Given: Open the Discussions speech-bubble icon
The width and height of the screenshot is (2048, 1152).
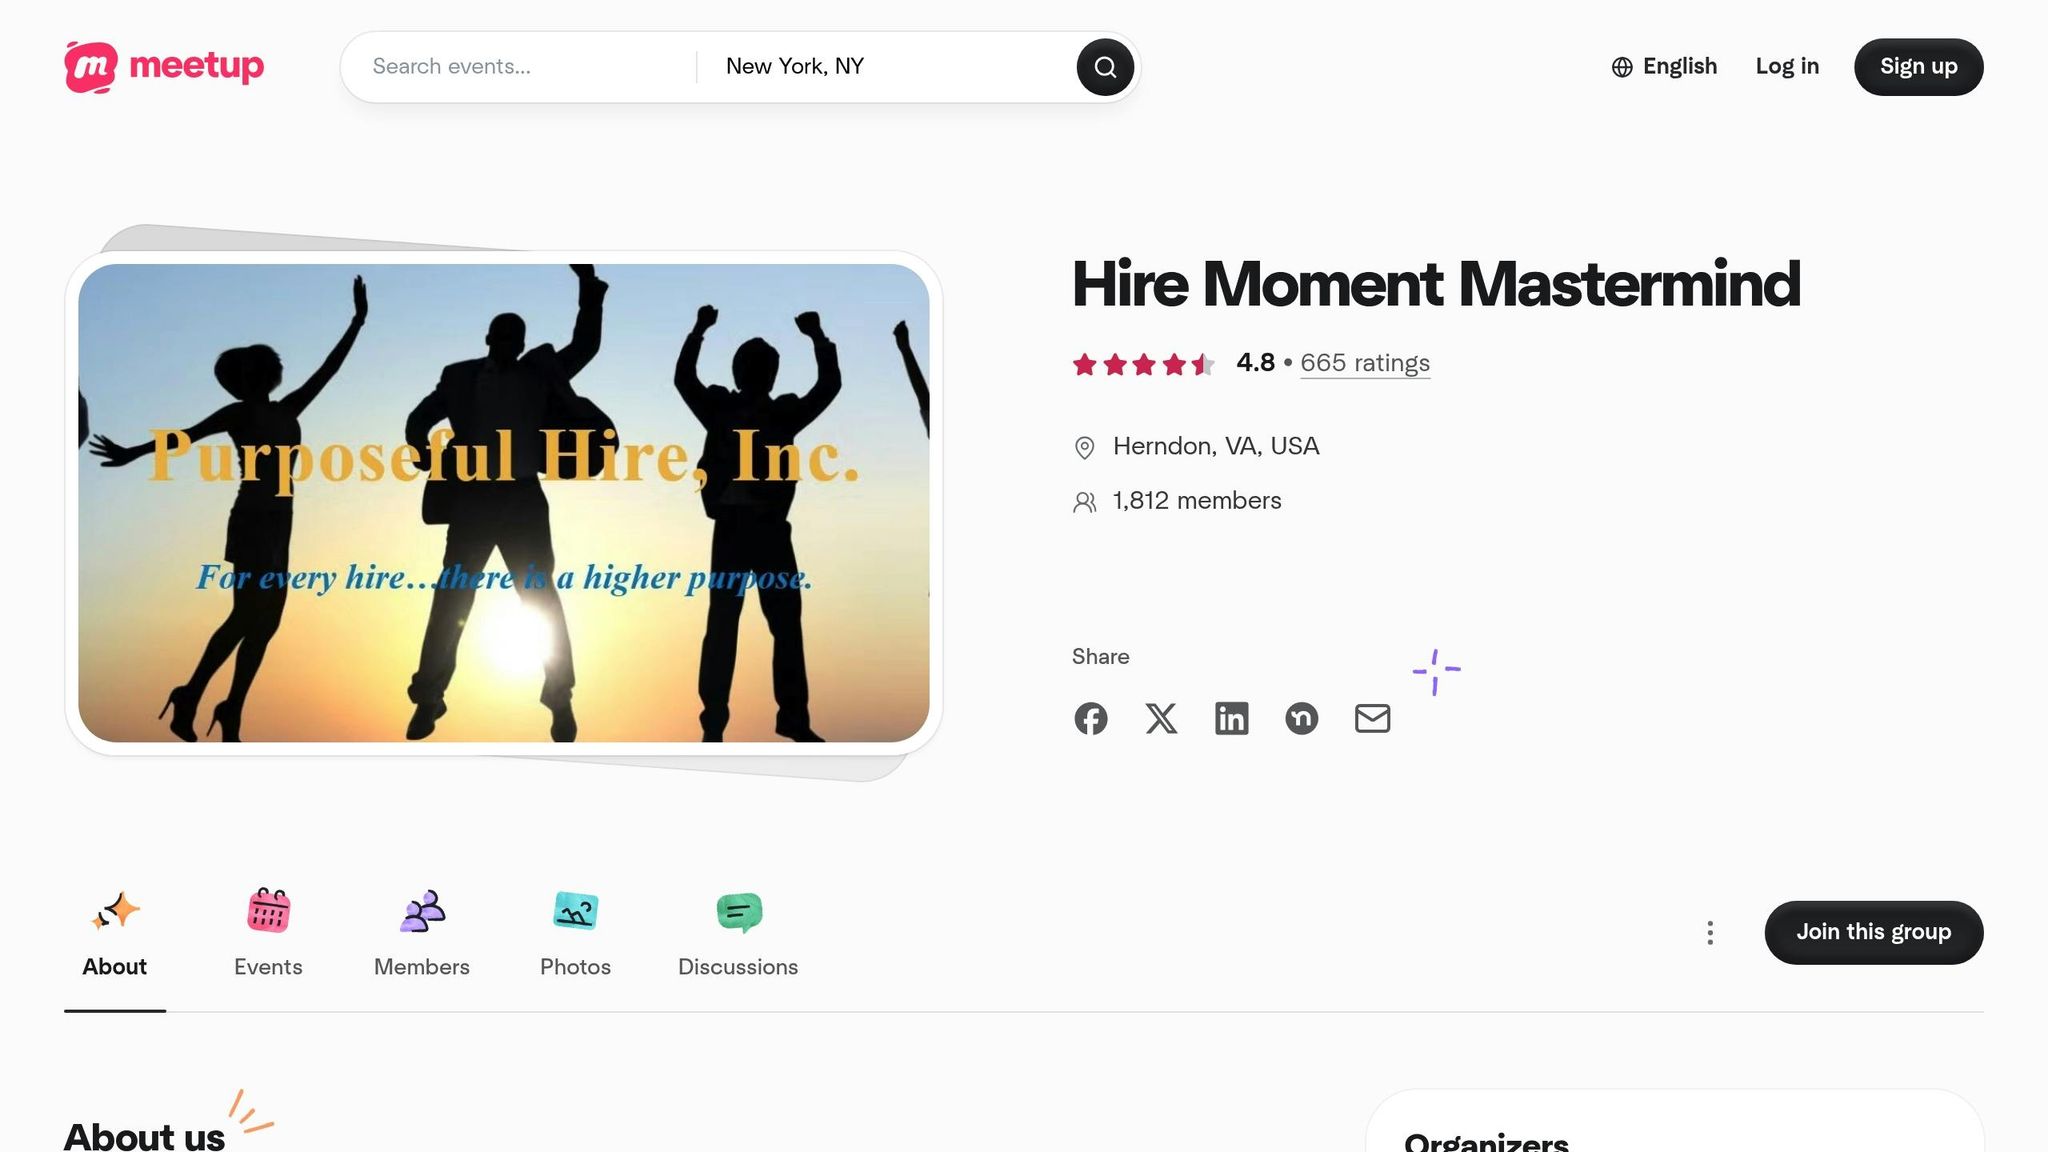Looking at the screenshot, I should [x=737, y=910].
